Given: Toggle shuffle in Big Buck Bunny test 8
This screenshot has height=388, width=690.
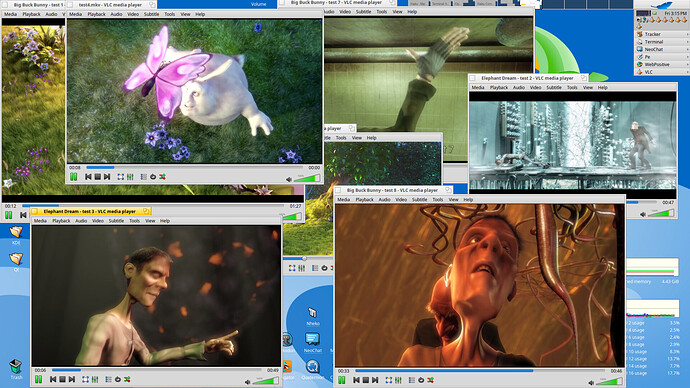Looking at the screenshot, I should (430, 380).
